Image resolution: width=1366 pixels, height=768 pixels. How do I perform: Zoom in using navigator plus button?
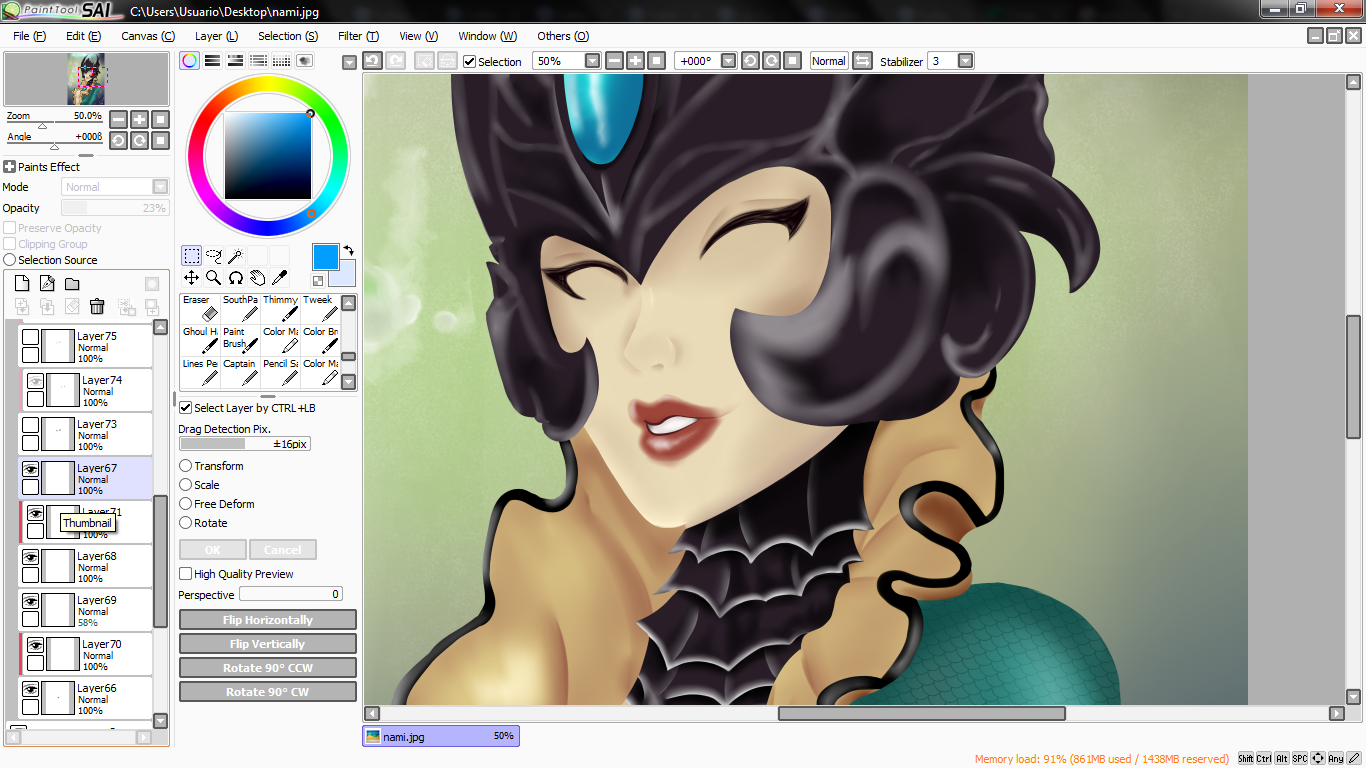(139, 119)
